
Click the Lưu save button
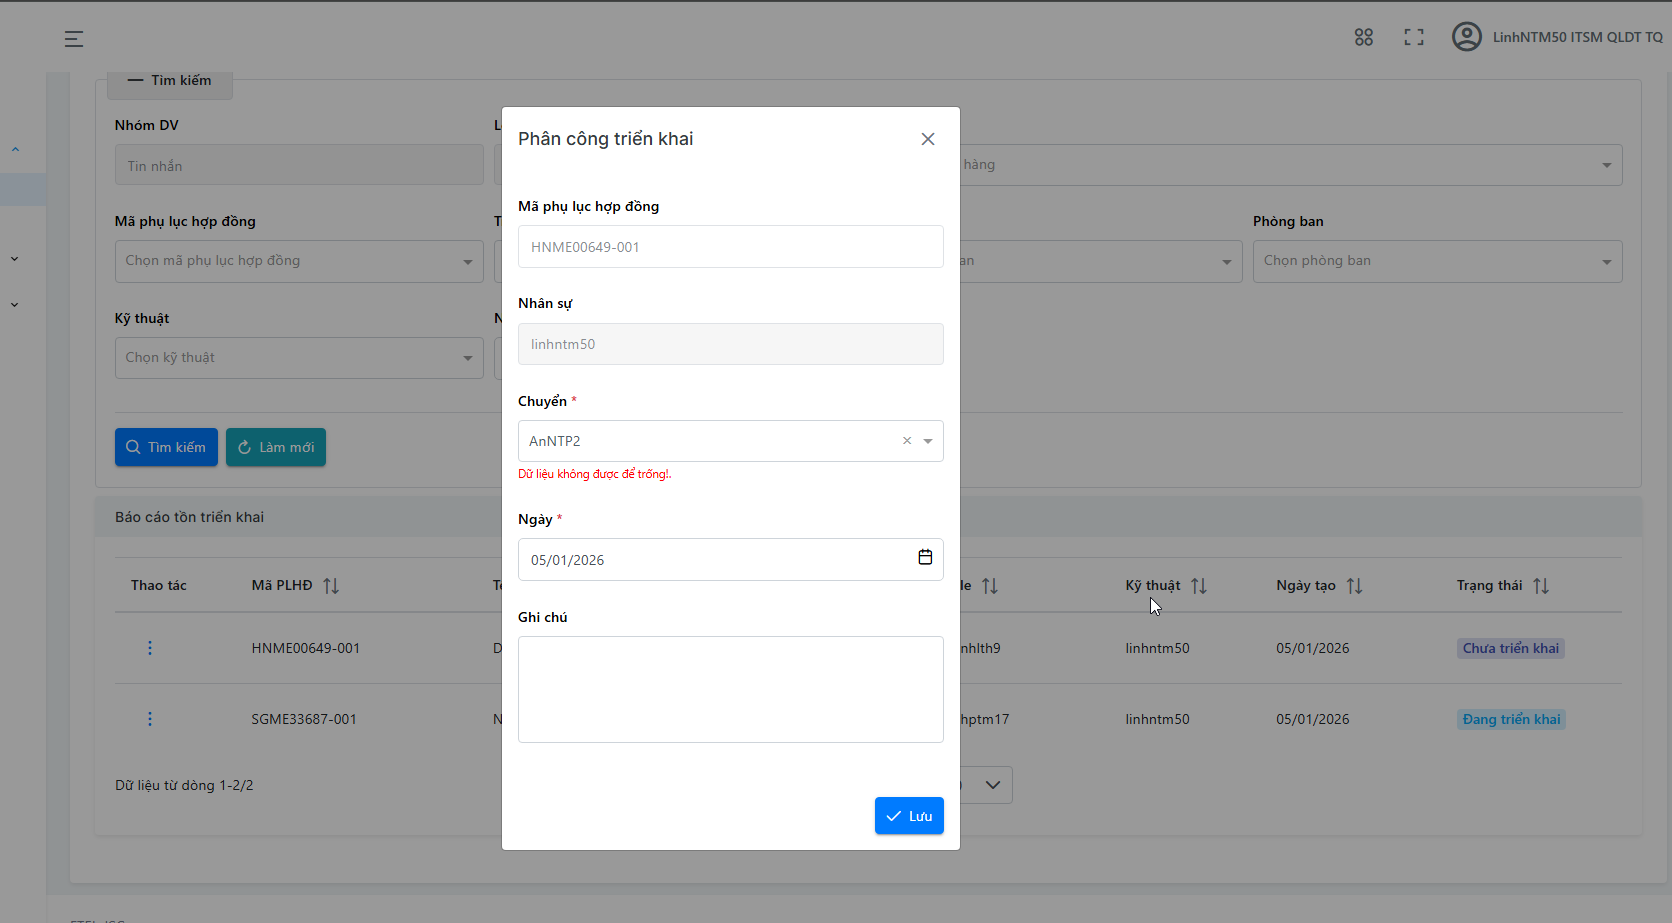click(909, 816)
